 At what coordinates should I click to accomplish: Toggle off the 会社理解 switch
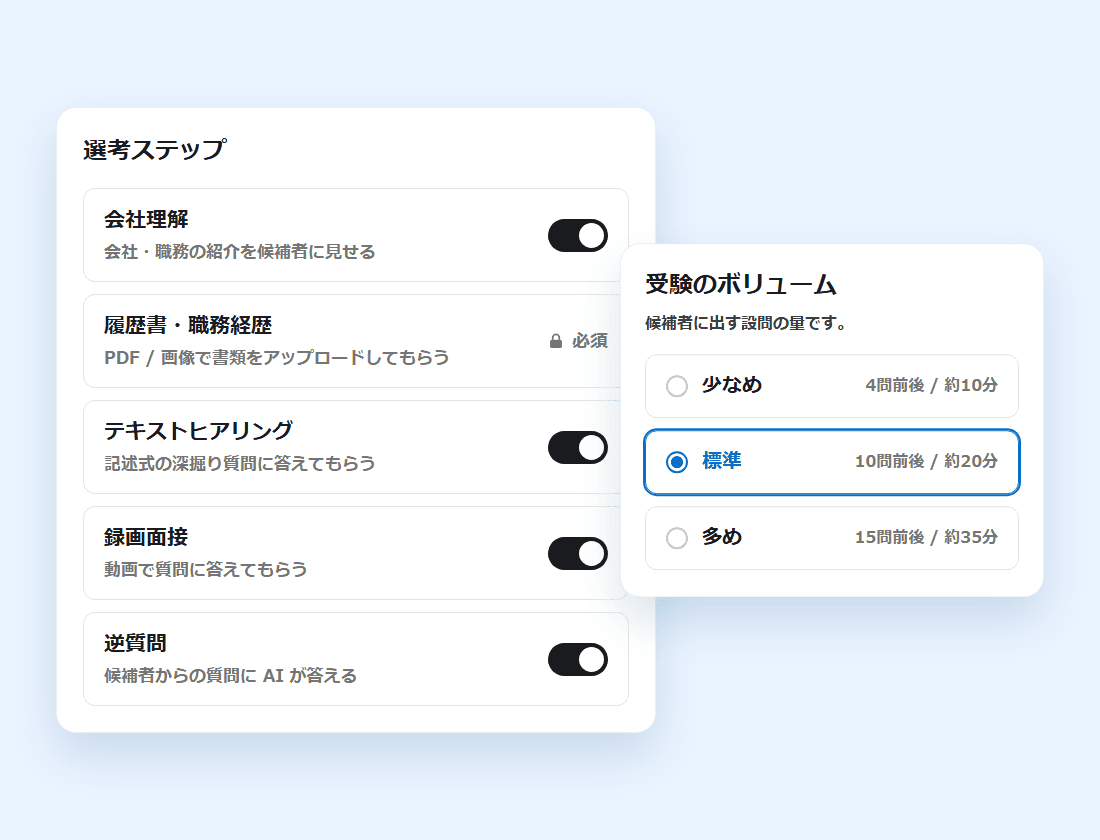point(577,235)
